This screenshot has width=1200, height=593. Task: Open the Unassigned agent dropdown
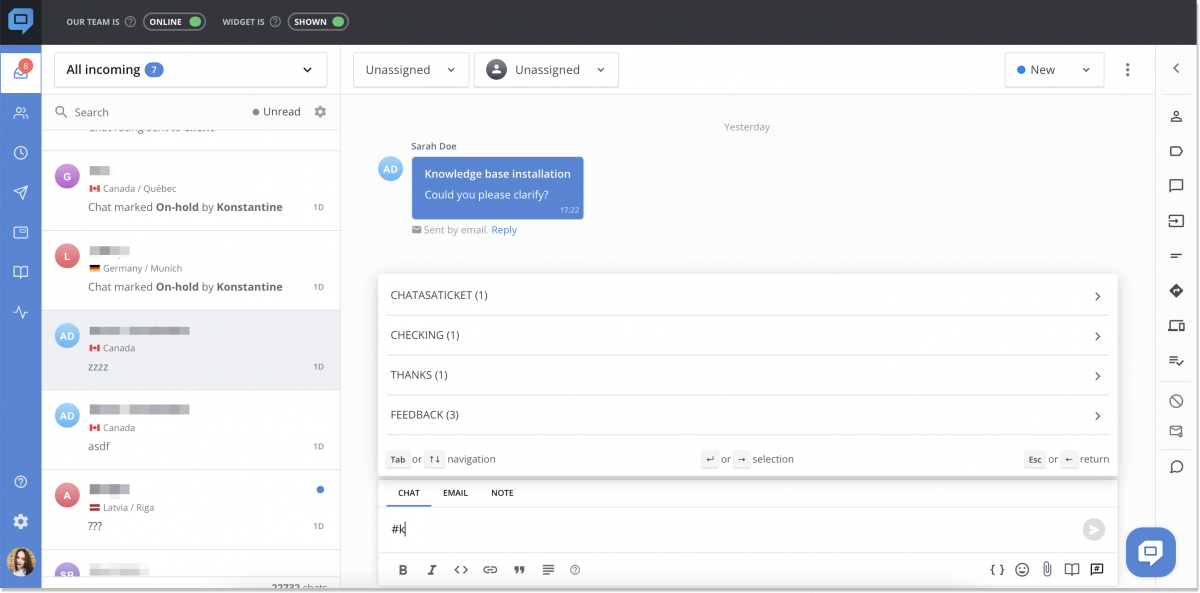click(546, 69)
